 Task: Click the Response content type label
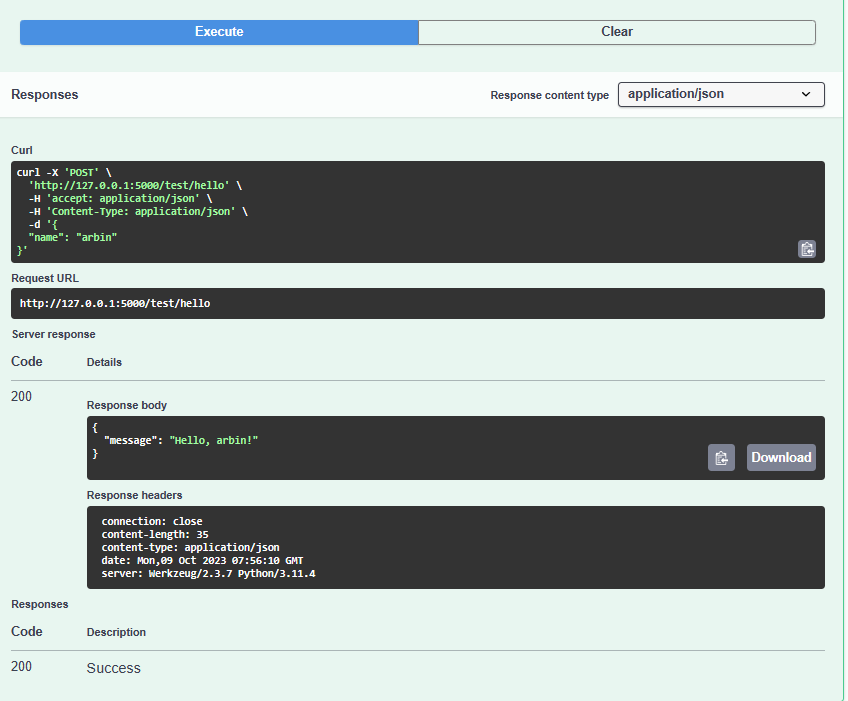click(x=549, y=95)
